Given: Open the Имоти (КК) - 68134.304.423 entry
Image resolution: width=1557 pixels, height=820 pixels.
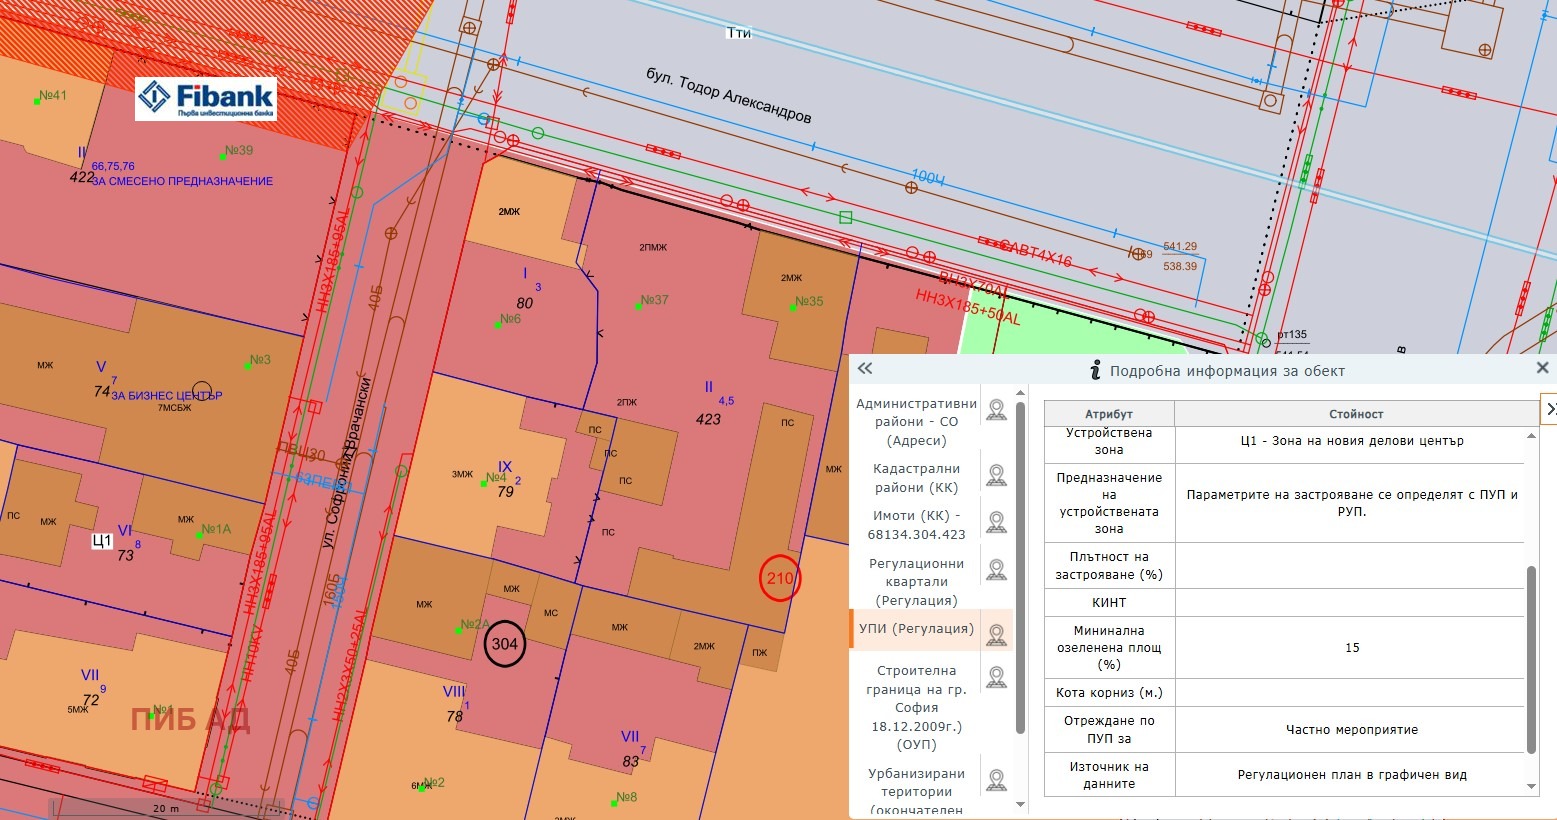Looking at the screenshot, I should (x=915, y=525).
